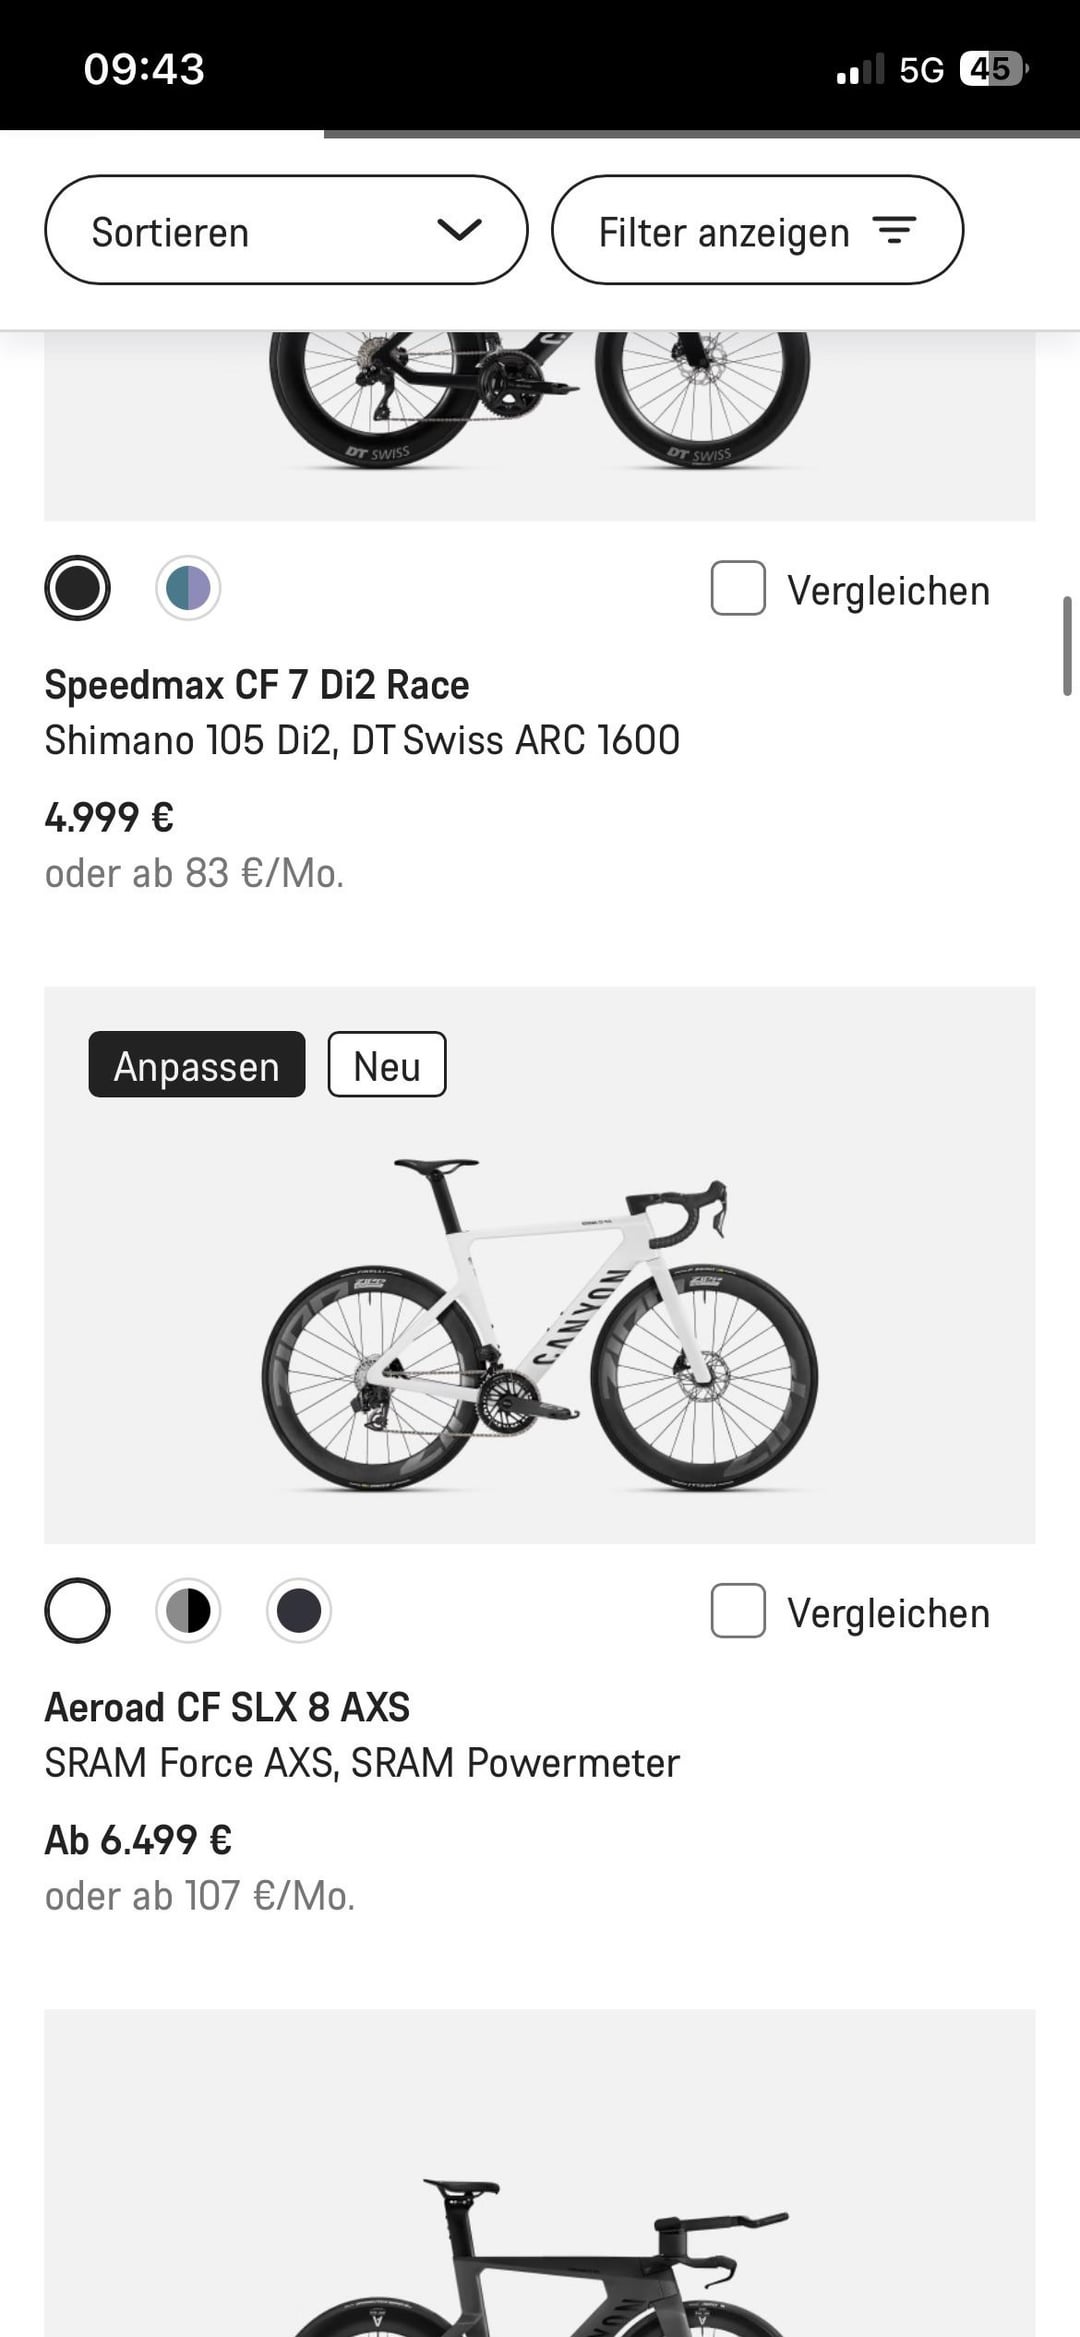This screenshot has height=2337, width=1080.
Task: Click the page scrollbar handle
Action: 1067,646
